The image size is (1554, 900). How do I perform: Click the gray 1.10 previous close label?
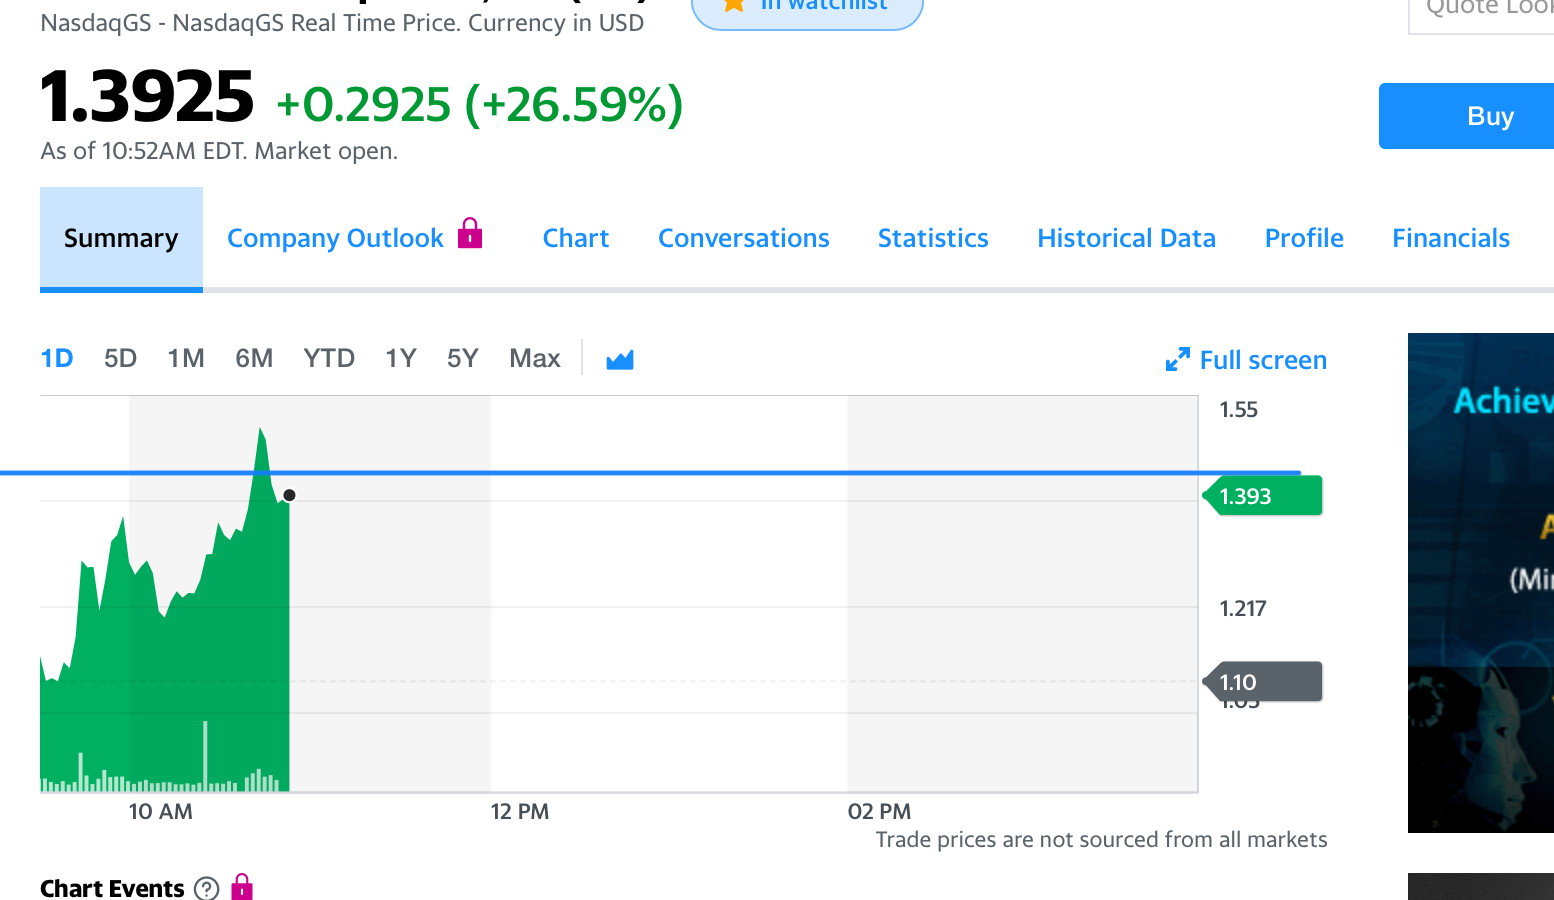click(1263, 682)
